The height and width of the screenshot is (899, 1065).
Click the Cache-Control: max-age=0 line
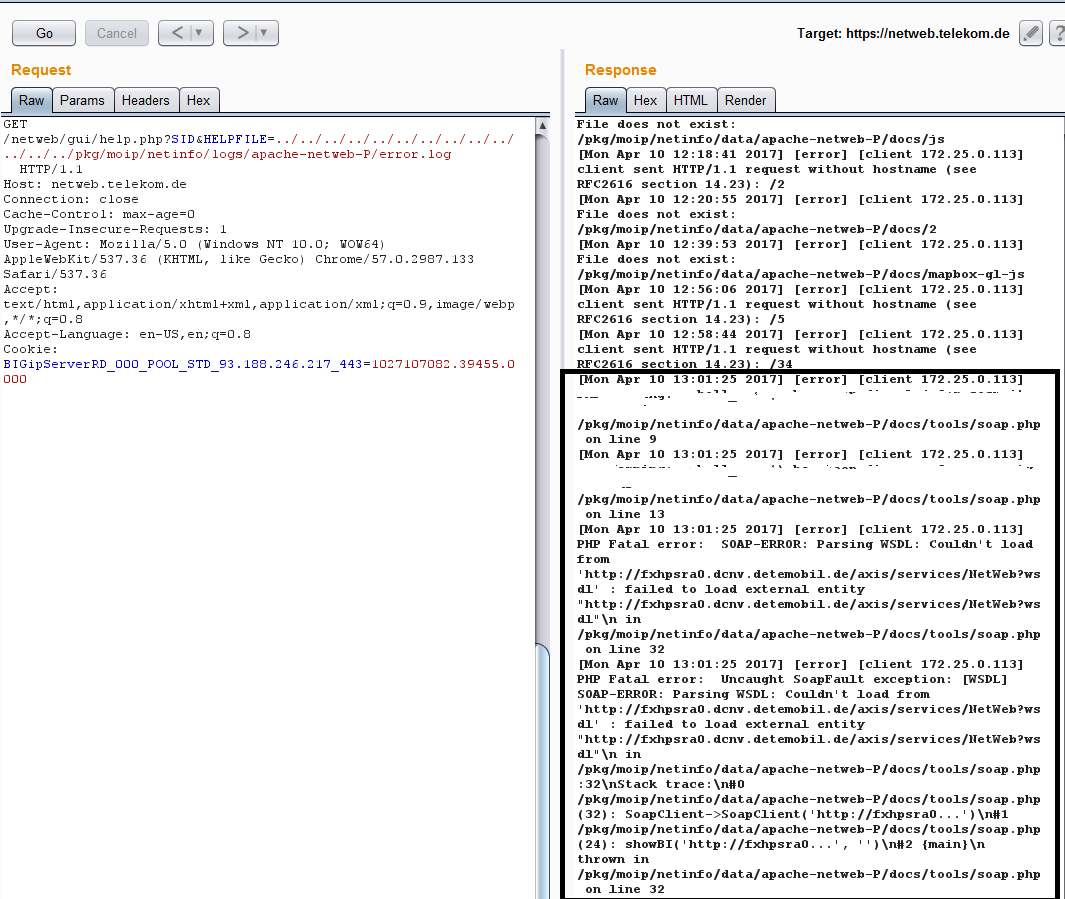(x=99, y=214)
